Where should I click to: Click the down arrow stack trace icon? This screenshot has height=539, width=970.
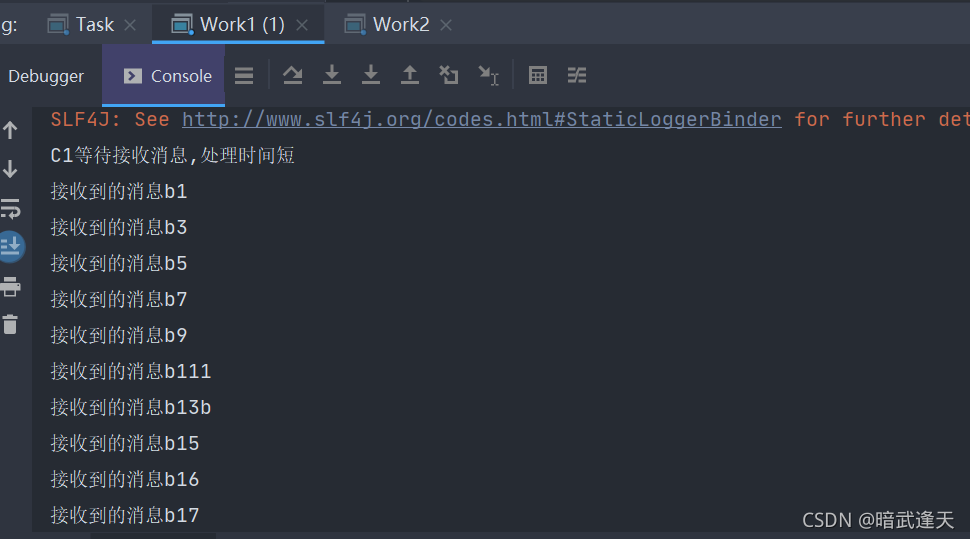pyautogui.click(x=10, y=169)
